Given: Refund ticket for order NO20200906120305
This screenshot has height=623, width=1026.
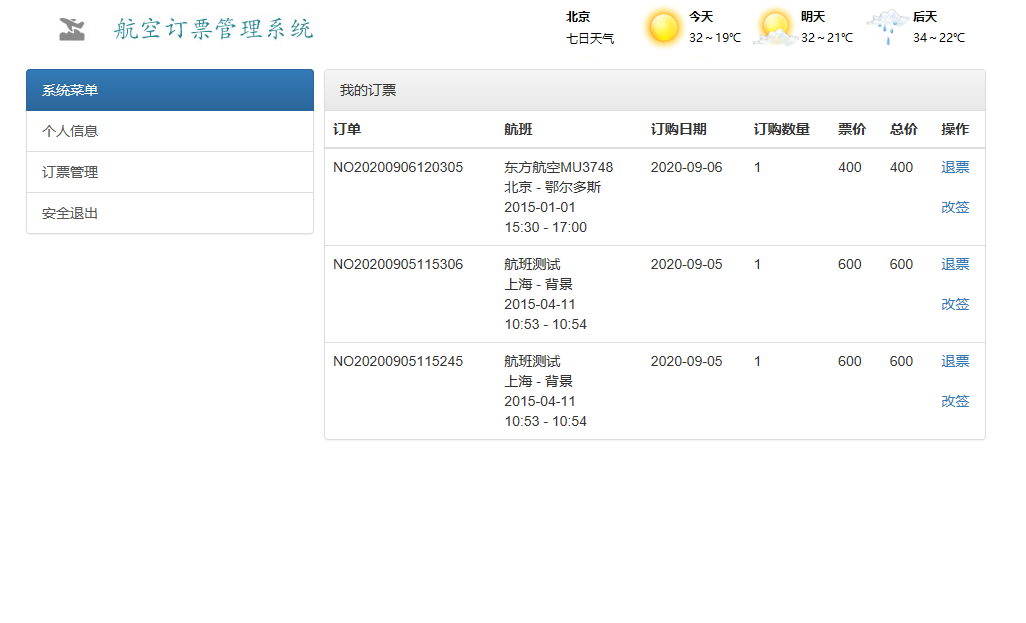Looking at the screenshot, I should [955, 168].
